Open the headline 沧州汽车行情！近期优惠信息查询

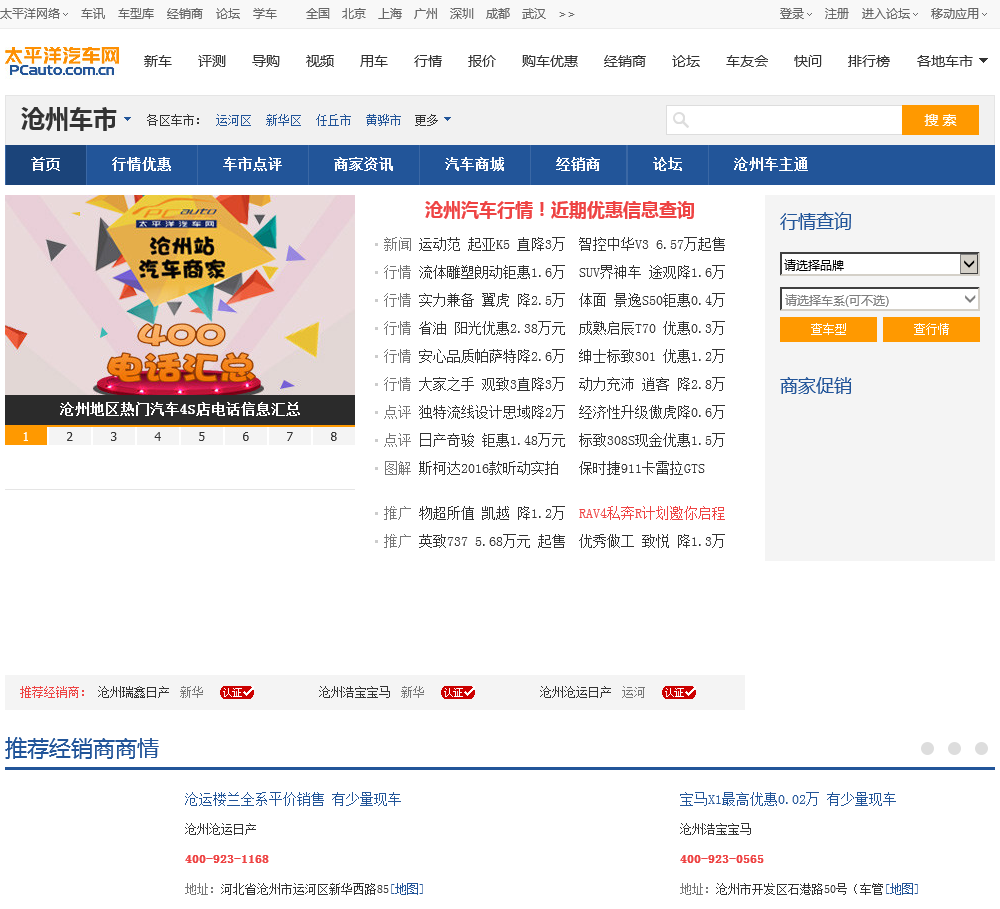point(559,211)
